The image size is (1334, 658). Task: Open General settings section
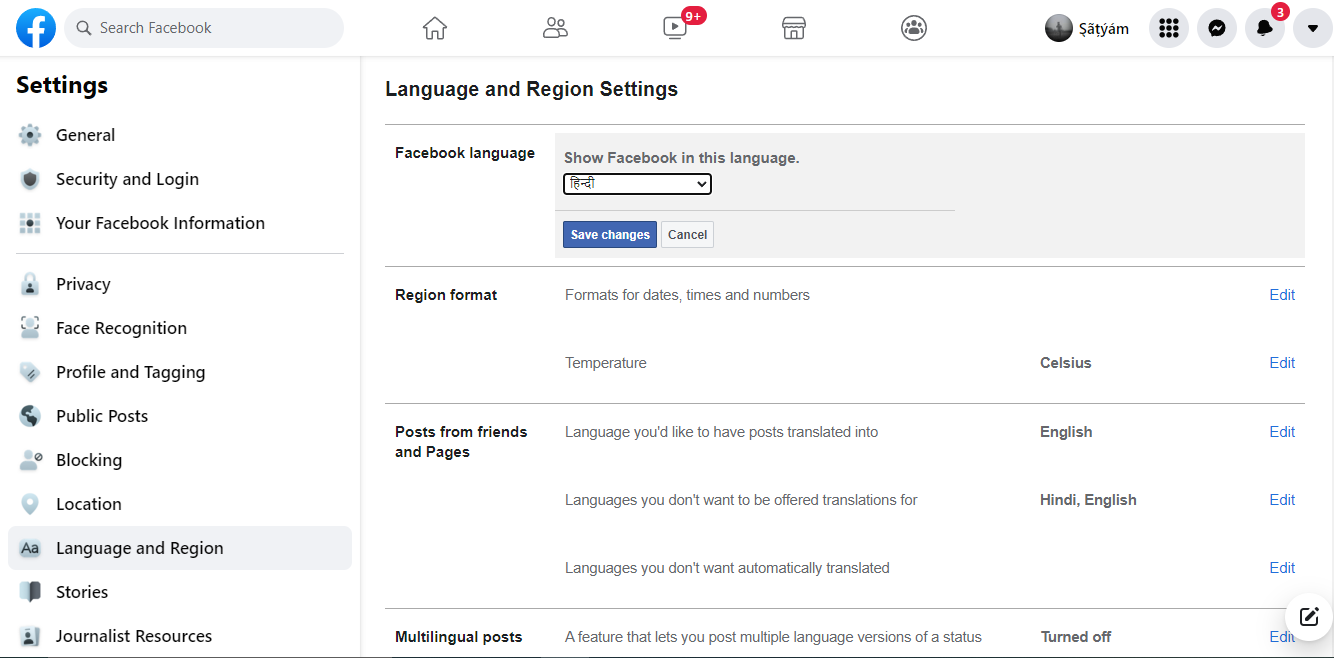[180, 135]
